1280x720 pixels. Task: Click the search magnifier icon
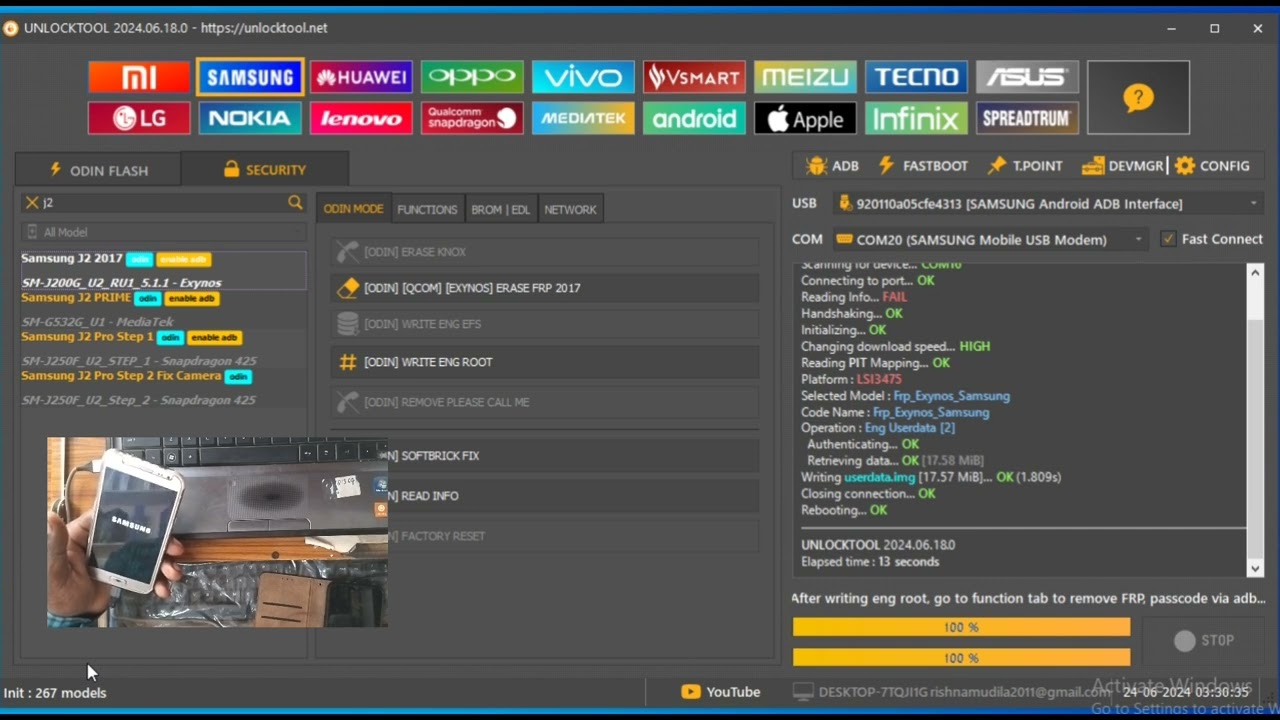pyautogui.click(x=295, y=202)
